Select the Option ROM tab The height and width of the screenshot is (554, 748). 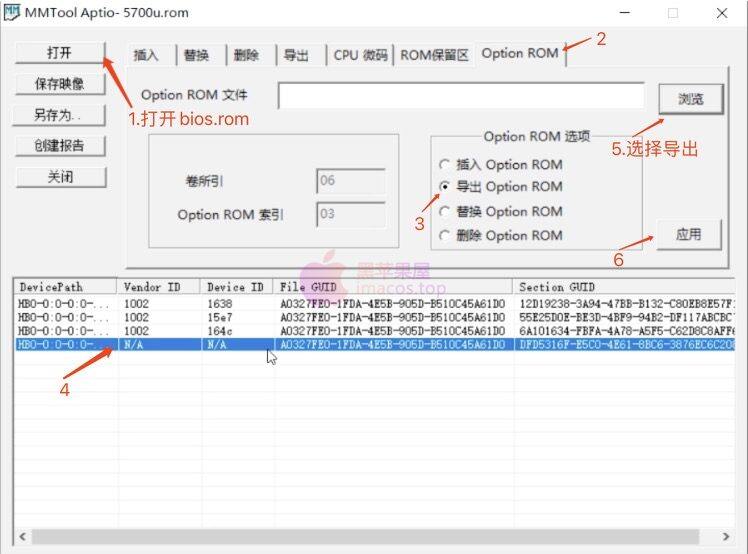point(520,53)
